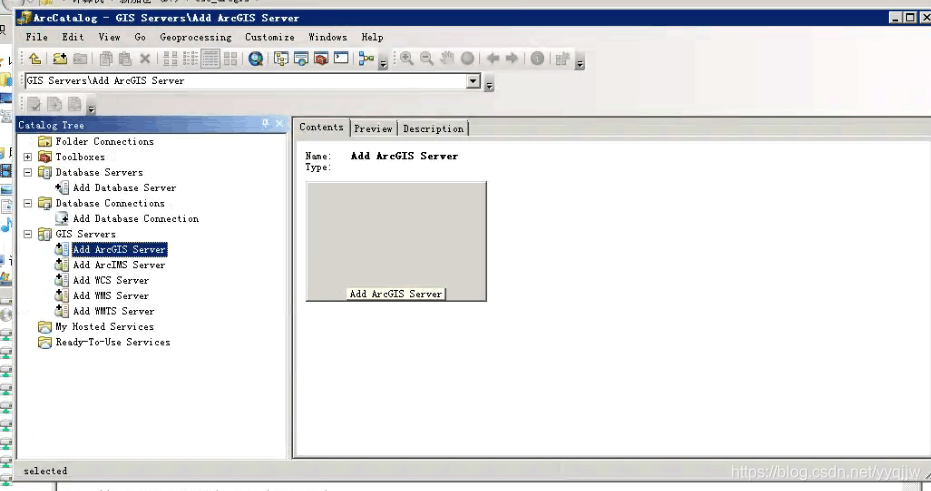Switch to Details view
Viewport: 931px width, 491px height.
click(210, 58)
